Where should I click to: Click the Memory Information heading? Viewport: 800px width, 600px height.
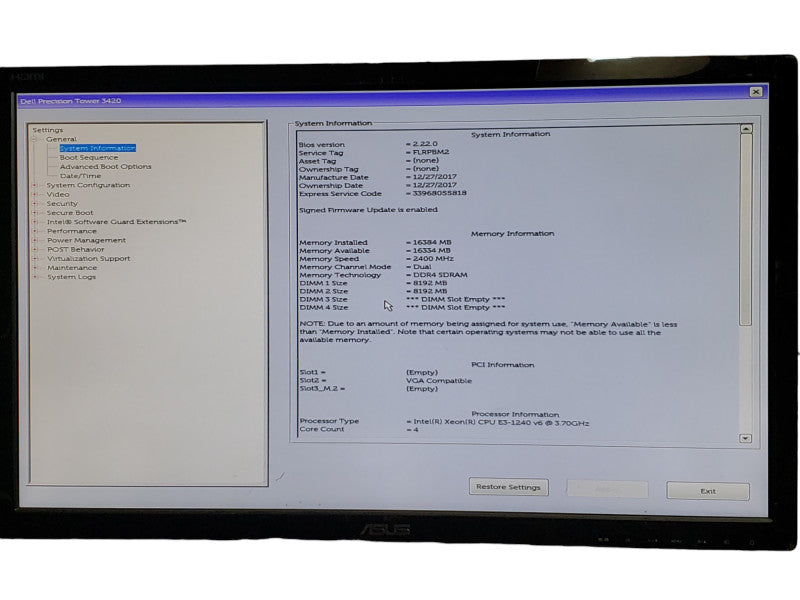[512, 234]
